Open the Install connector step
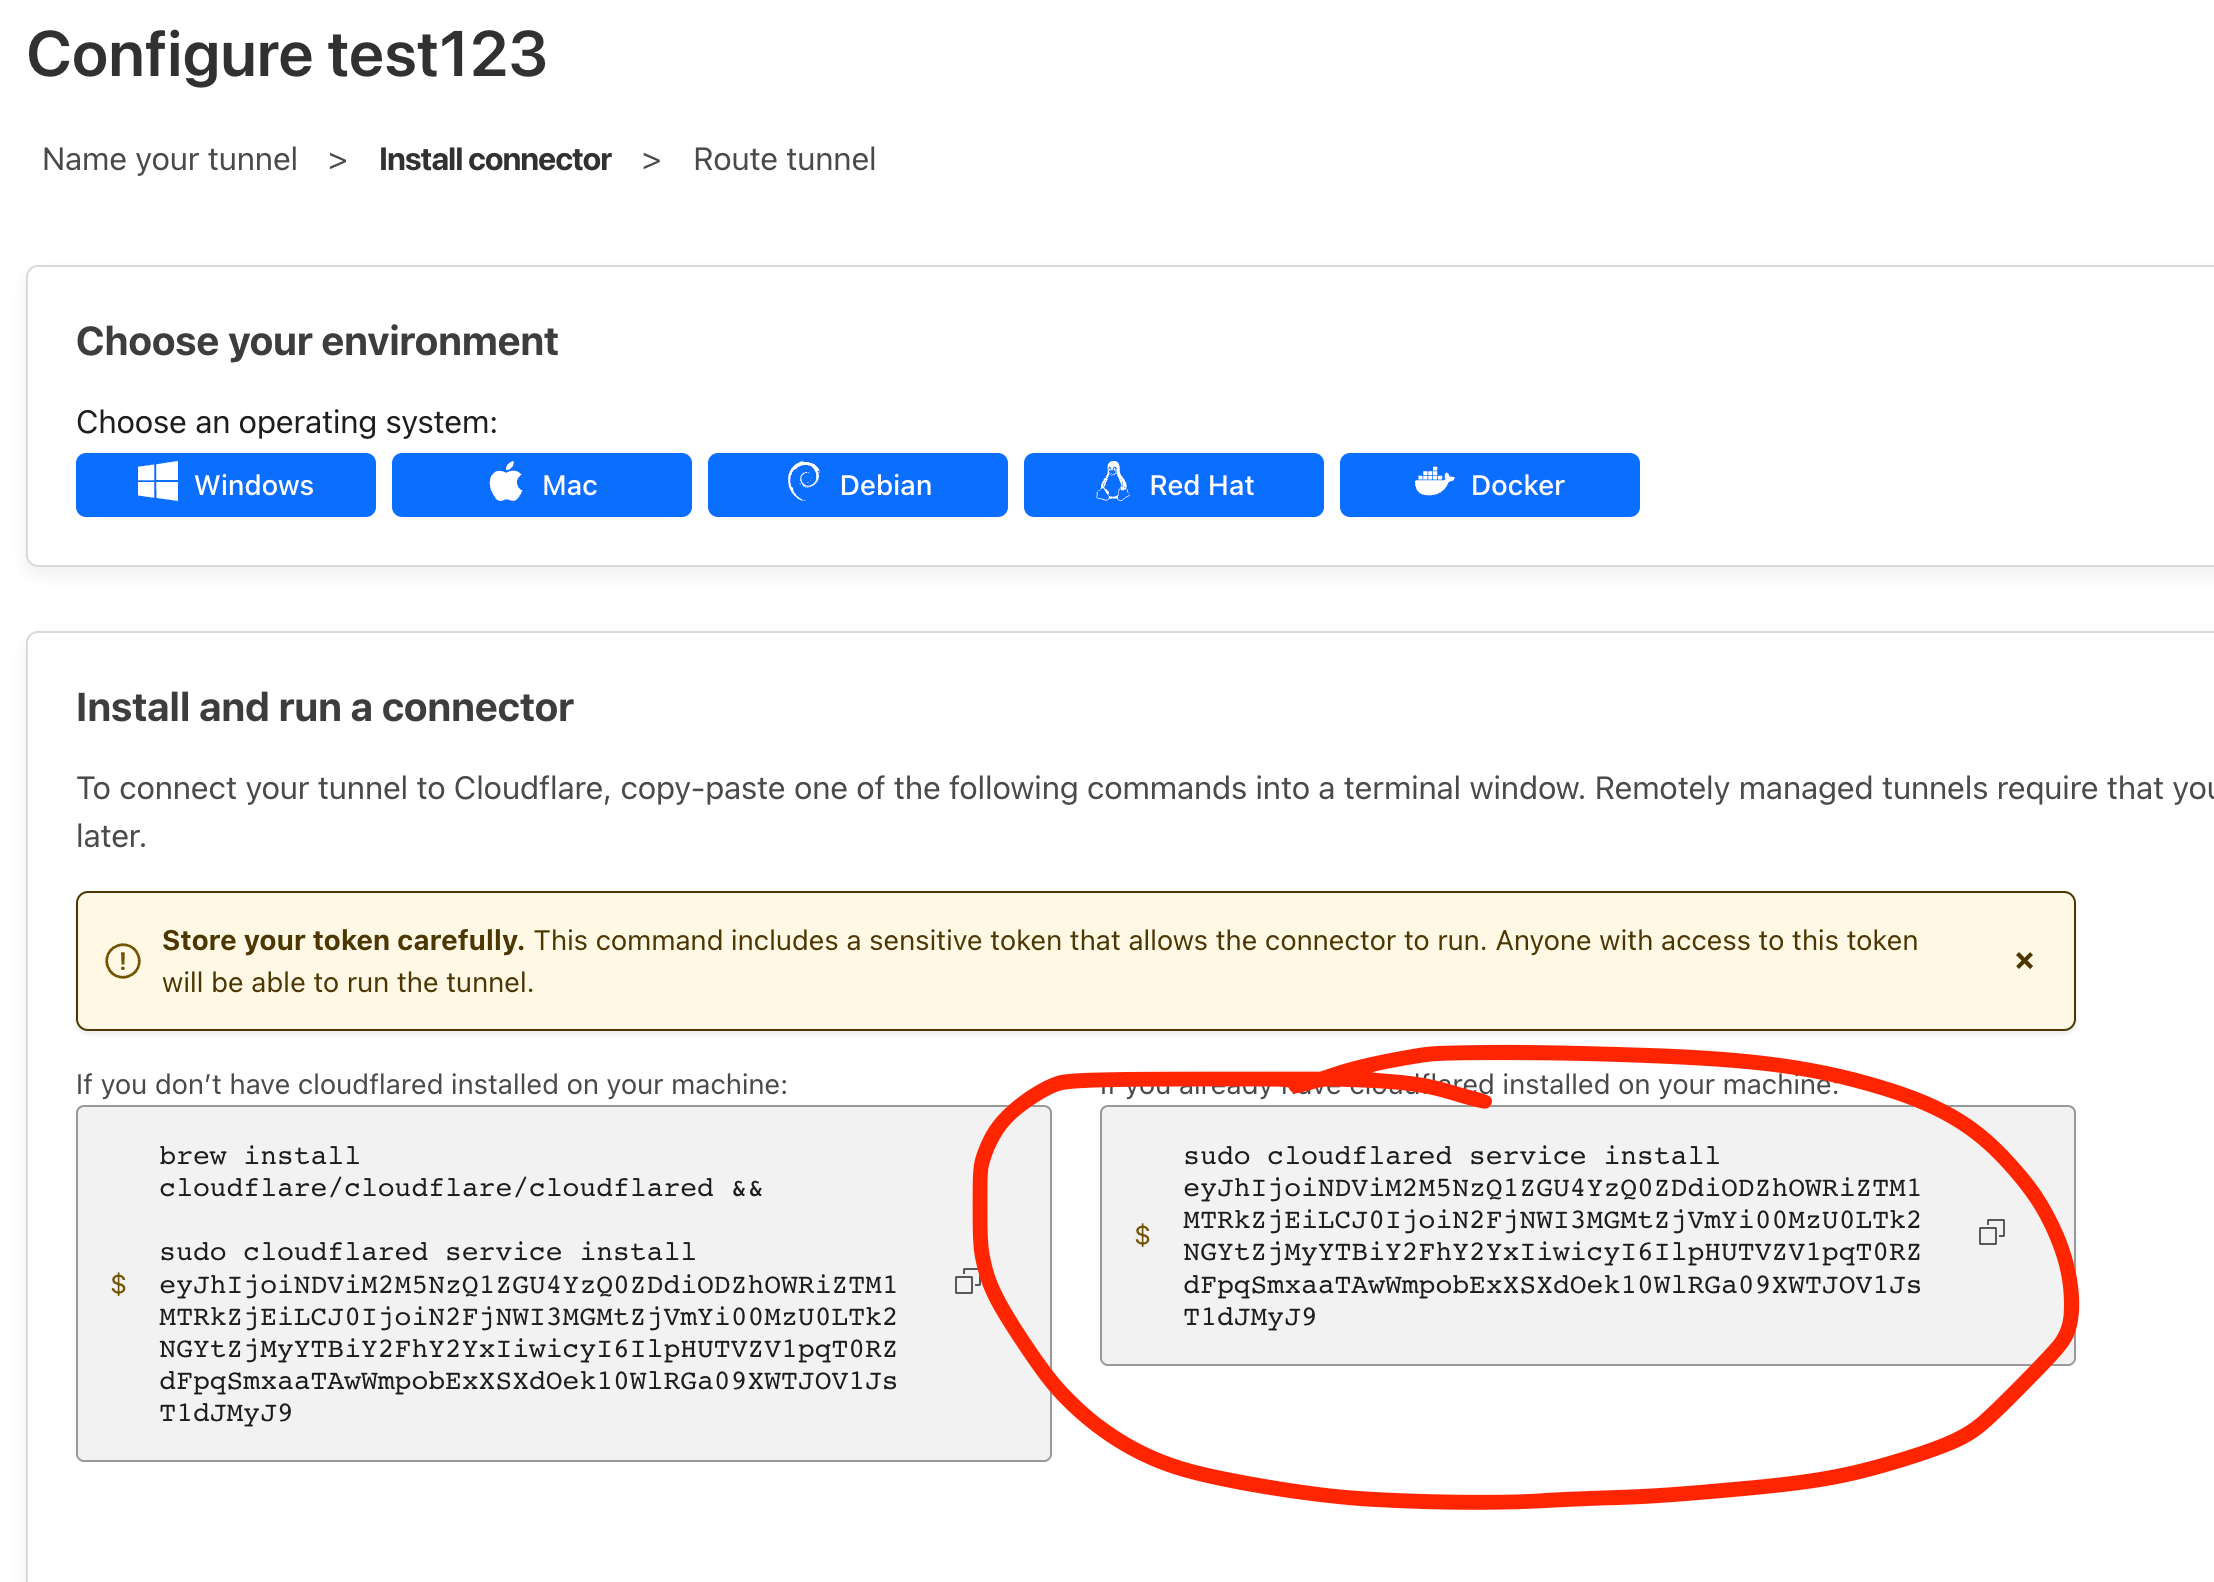2214x1582 pixels. click(495, 160)
